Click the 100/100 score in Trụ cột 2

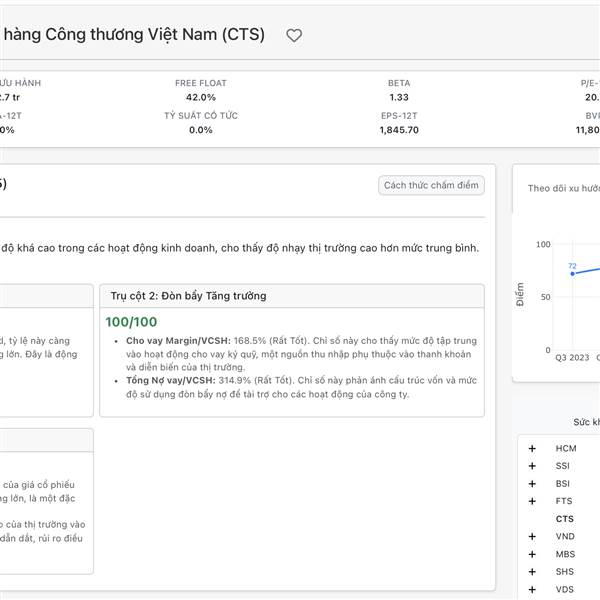click(x=131, y=322)
